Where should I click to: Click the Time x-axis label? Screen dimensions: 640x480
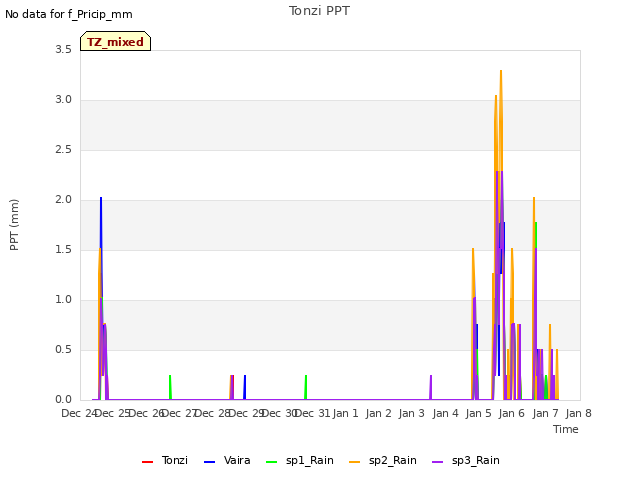coord(566,429)
